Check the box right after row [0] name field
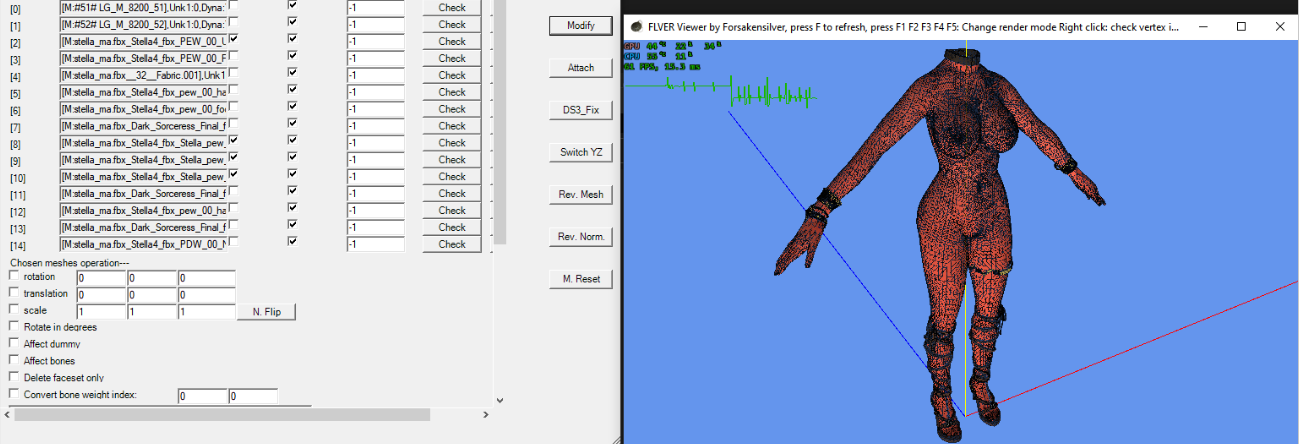 pos(233,5)
